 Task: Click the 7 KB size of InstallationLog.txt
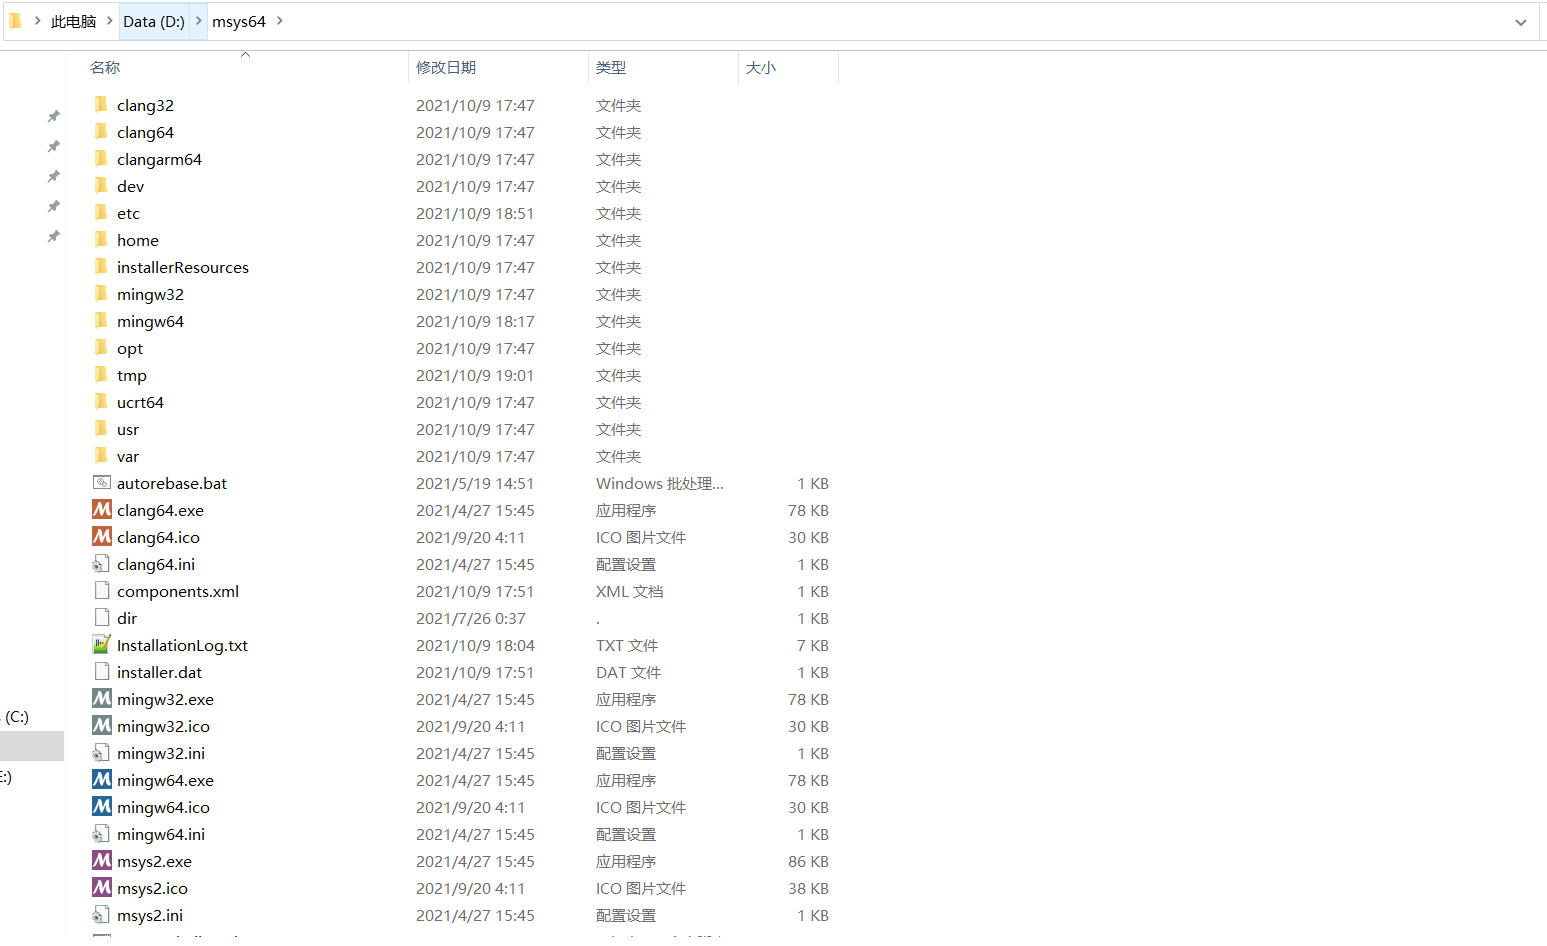click(x=813, y=645)
